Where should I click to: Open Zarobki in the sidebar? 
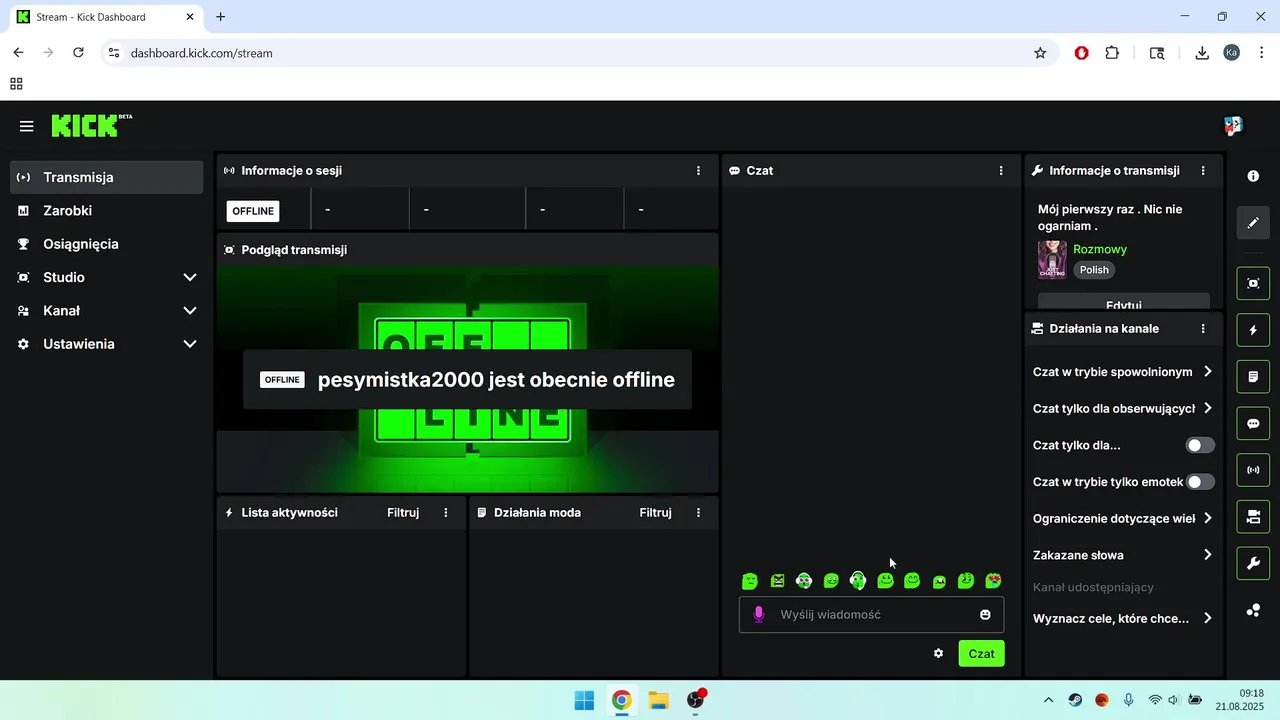(x=107, y=211)
